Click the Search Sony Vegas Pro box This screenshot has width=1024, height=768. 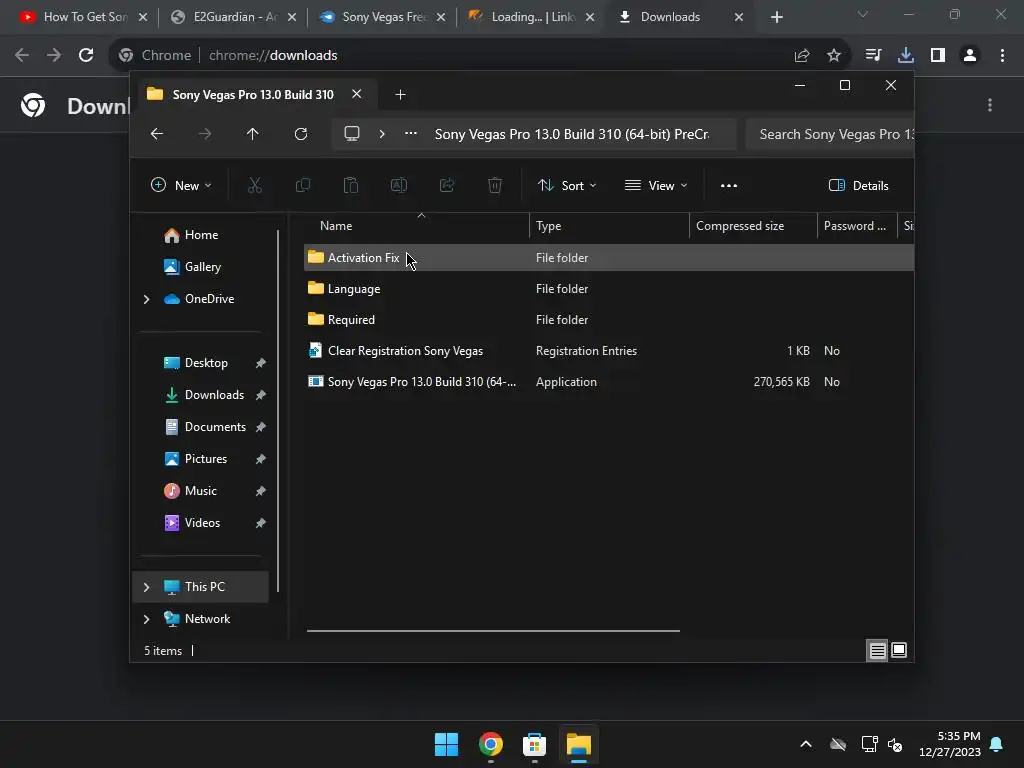831,134
